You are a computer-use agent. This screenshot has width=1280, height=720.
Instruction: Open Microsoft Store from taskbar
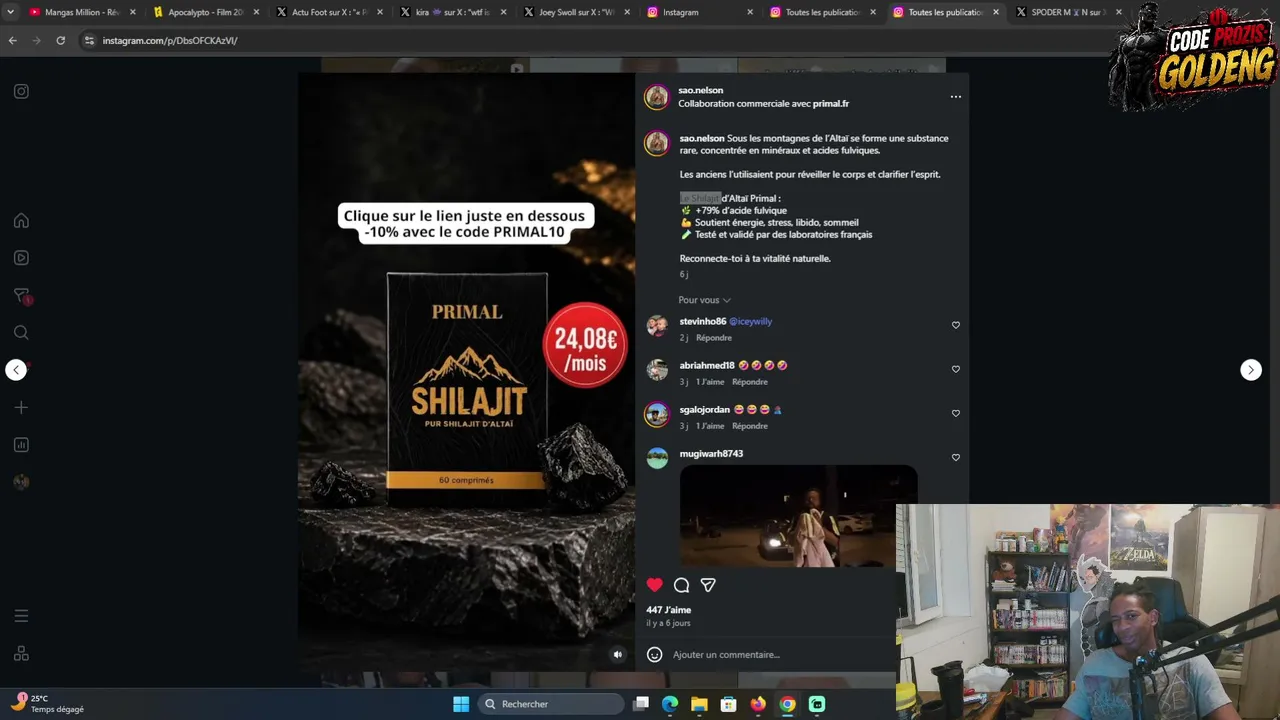tap(729, 704)
